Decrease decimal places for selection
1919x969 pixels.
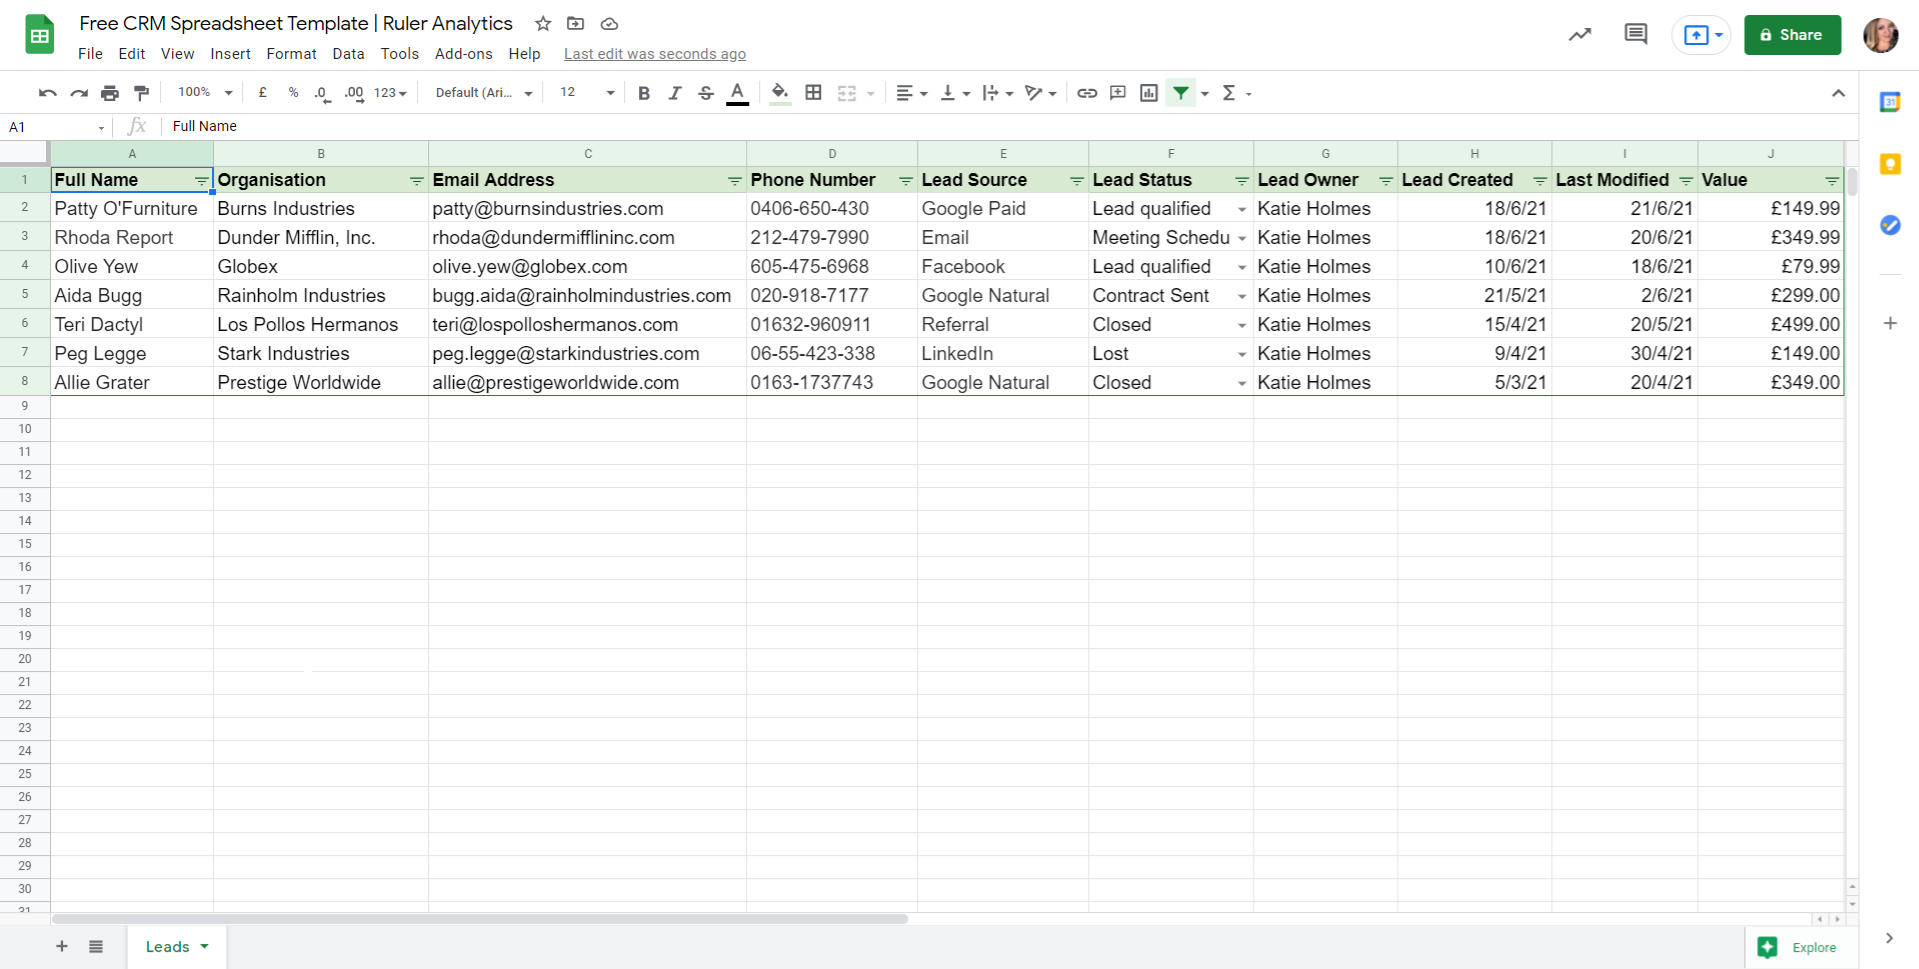click(x=321, y=92)
